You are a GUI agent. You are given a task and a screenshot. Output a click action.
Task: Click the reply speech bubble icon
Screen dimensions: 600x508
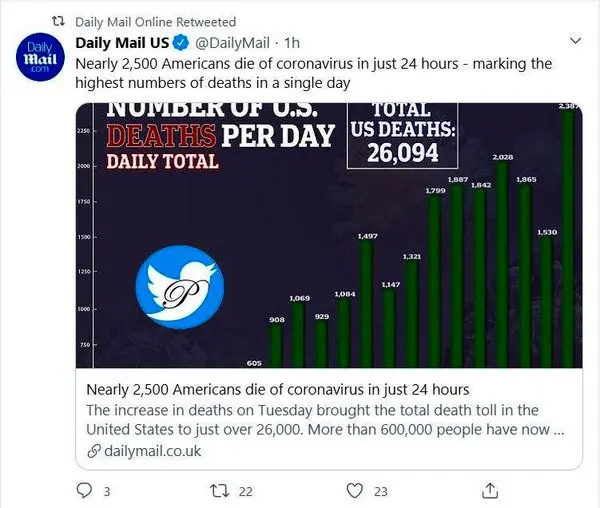(x=84, y=490)
